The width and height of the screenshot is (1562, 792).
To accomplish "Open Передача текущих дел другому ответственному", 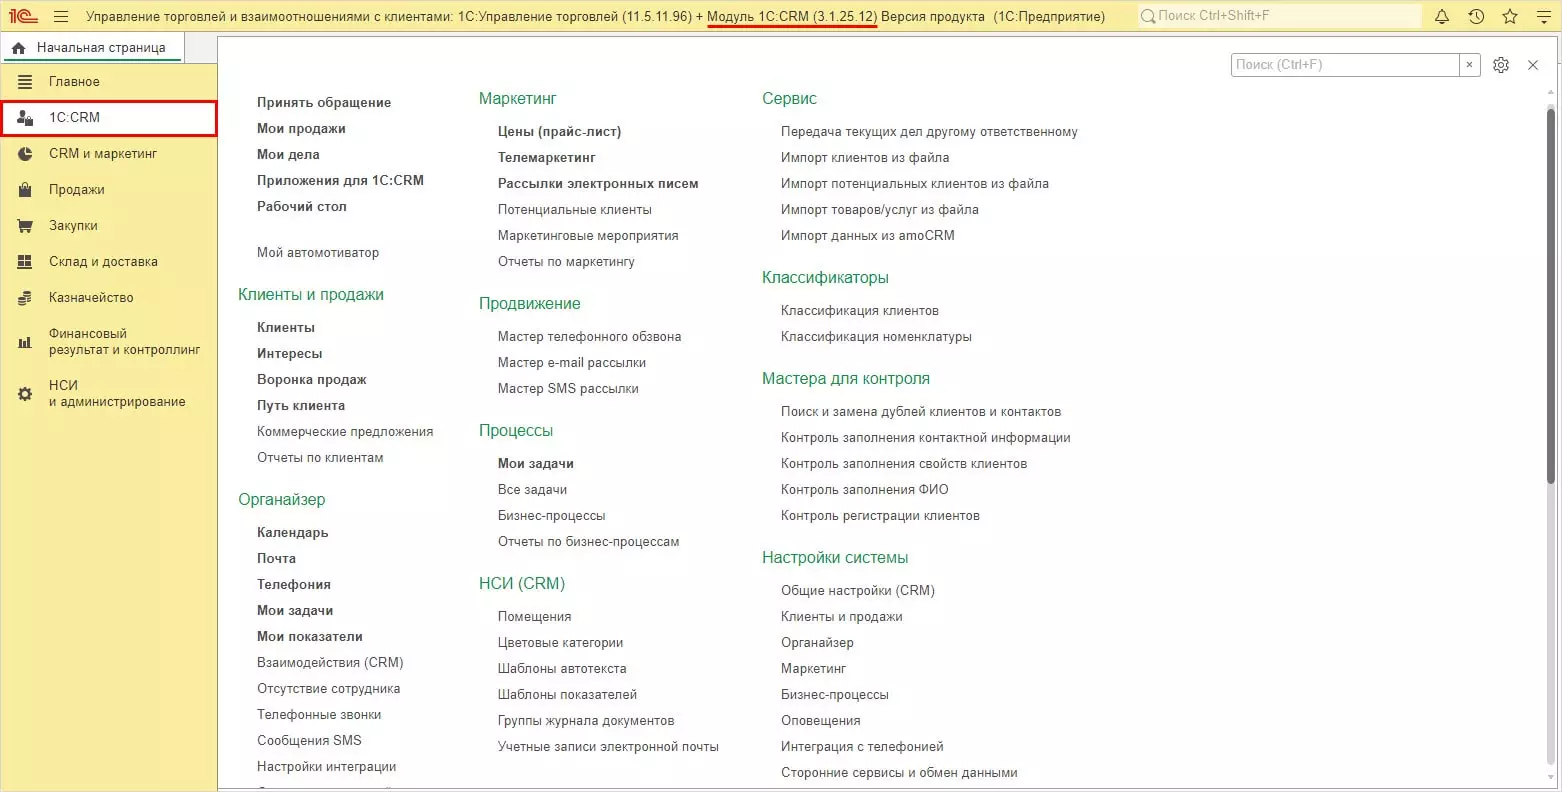I will coord(929,132).
